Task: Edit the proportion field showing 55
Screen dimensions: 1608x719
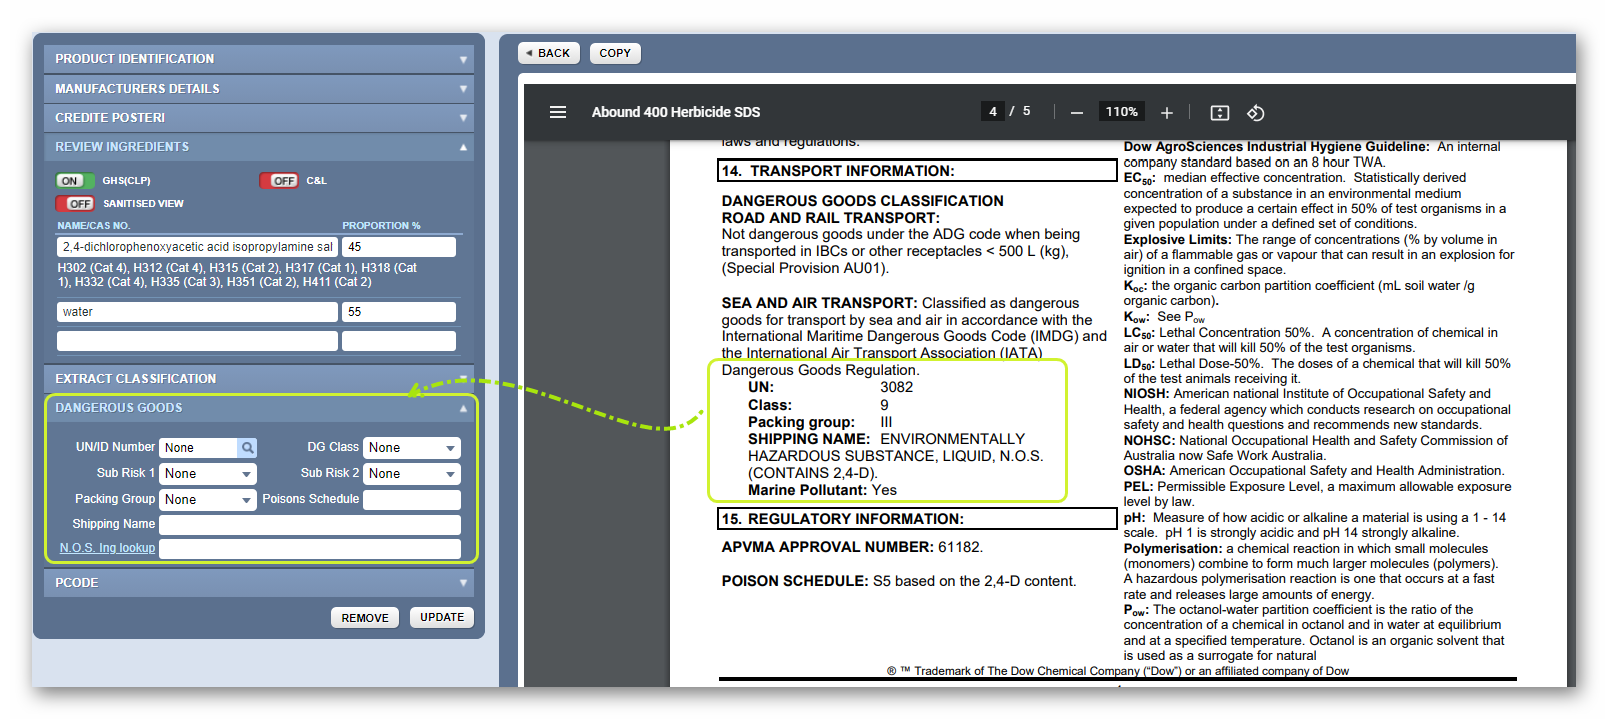Action: (x=399, y=312)
